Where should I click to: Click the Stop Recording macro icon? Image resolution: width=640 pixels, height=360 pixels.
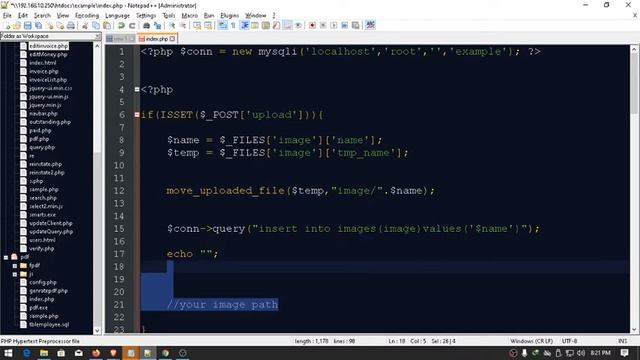pos(323,25)
